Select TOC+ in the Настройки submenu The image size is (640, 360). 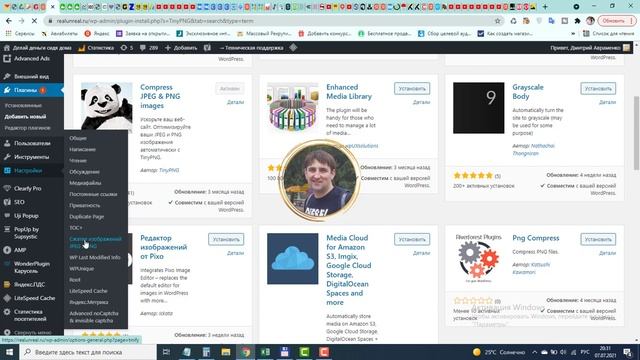(76, 228)
